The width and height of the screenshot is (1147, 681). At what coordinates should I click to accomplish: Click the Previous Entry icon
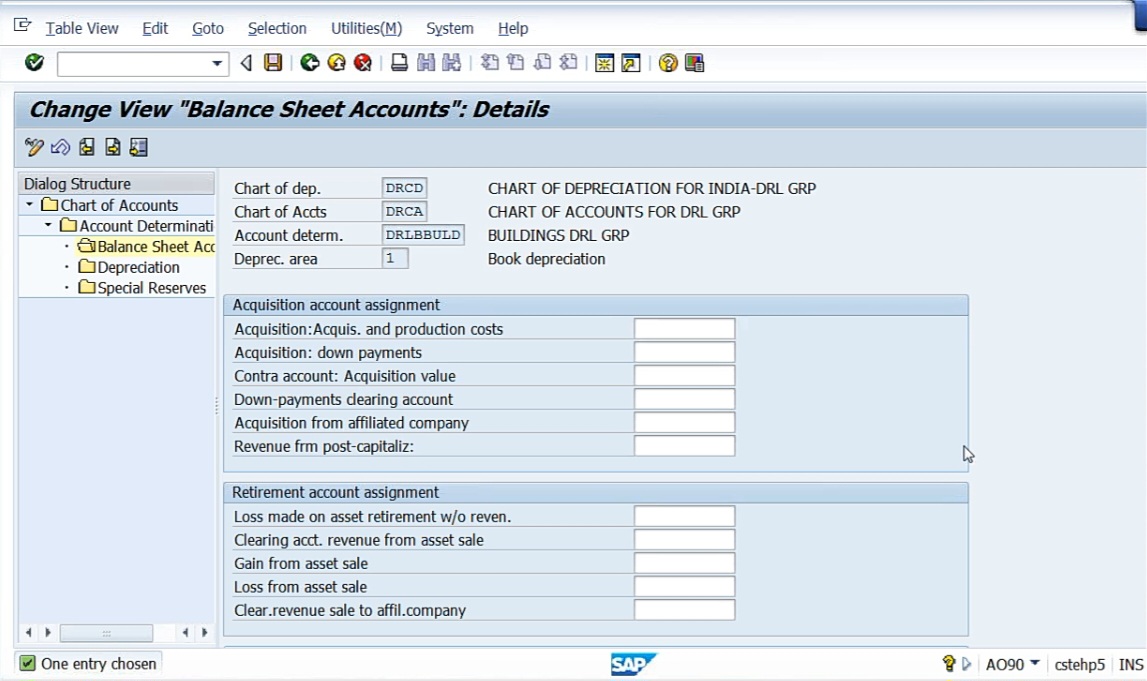[x=86, y=148]
